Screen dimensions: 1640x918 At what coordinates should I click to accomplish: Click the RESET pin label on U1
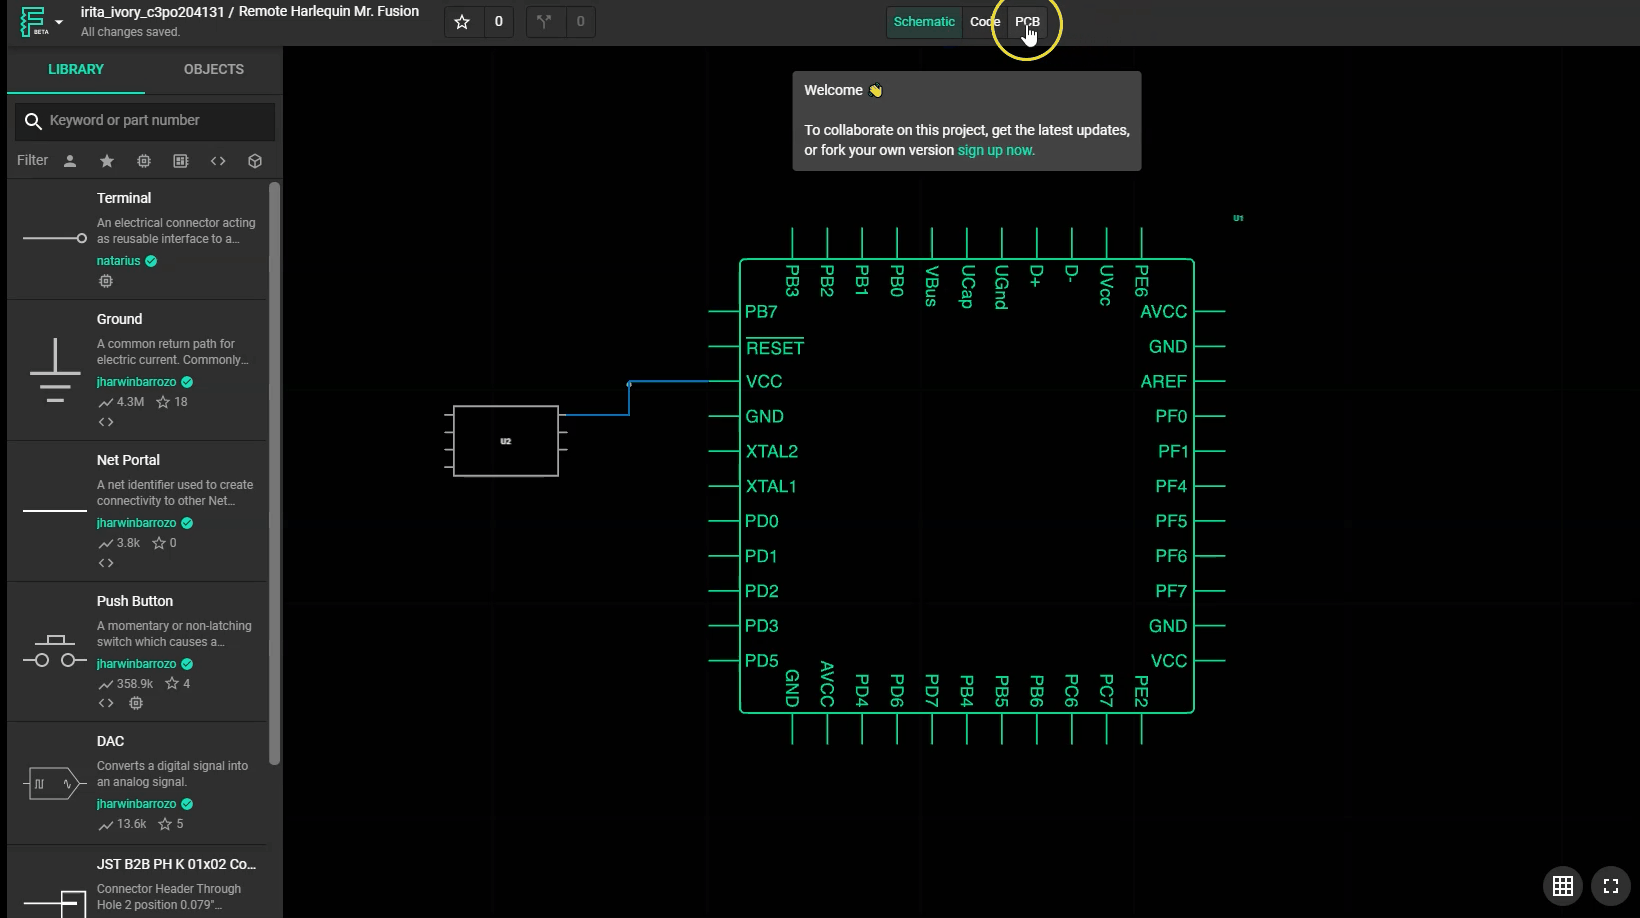(x=775, y=347)
